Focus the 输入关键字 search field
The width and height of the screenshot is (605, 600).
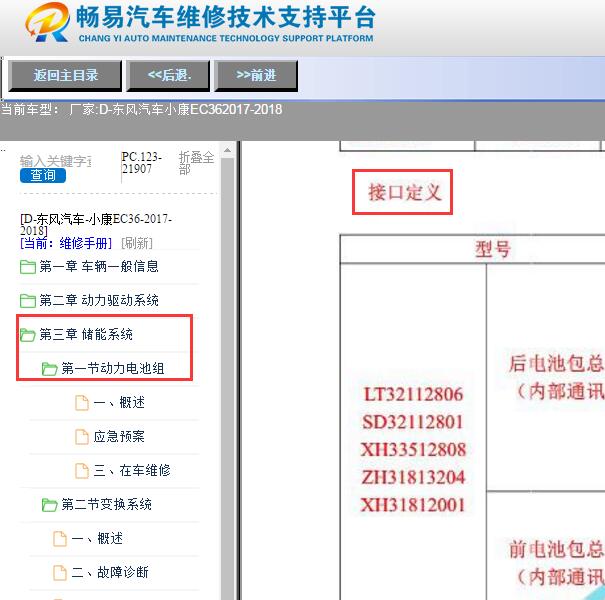(x=56, y=161)
